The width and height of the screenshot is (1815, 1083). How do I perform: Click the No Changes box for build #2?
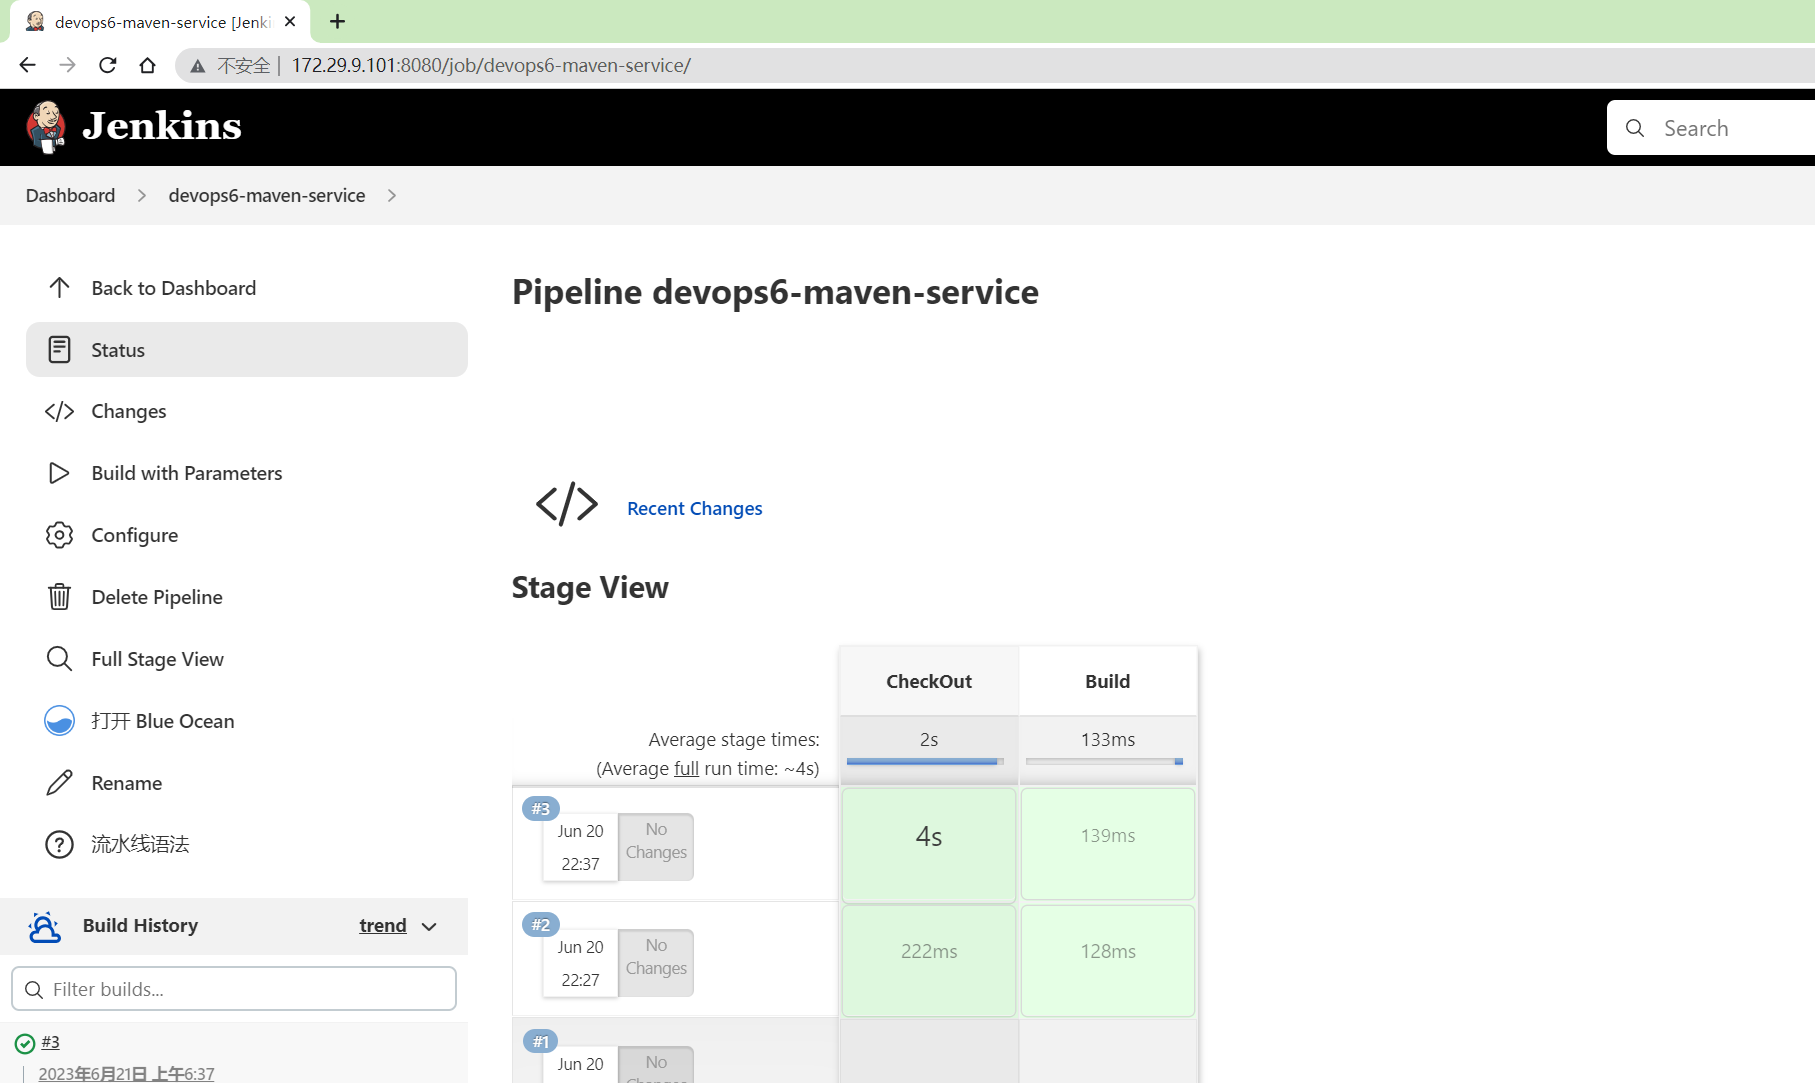pyautogui.click(x=656, y=963)
